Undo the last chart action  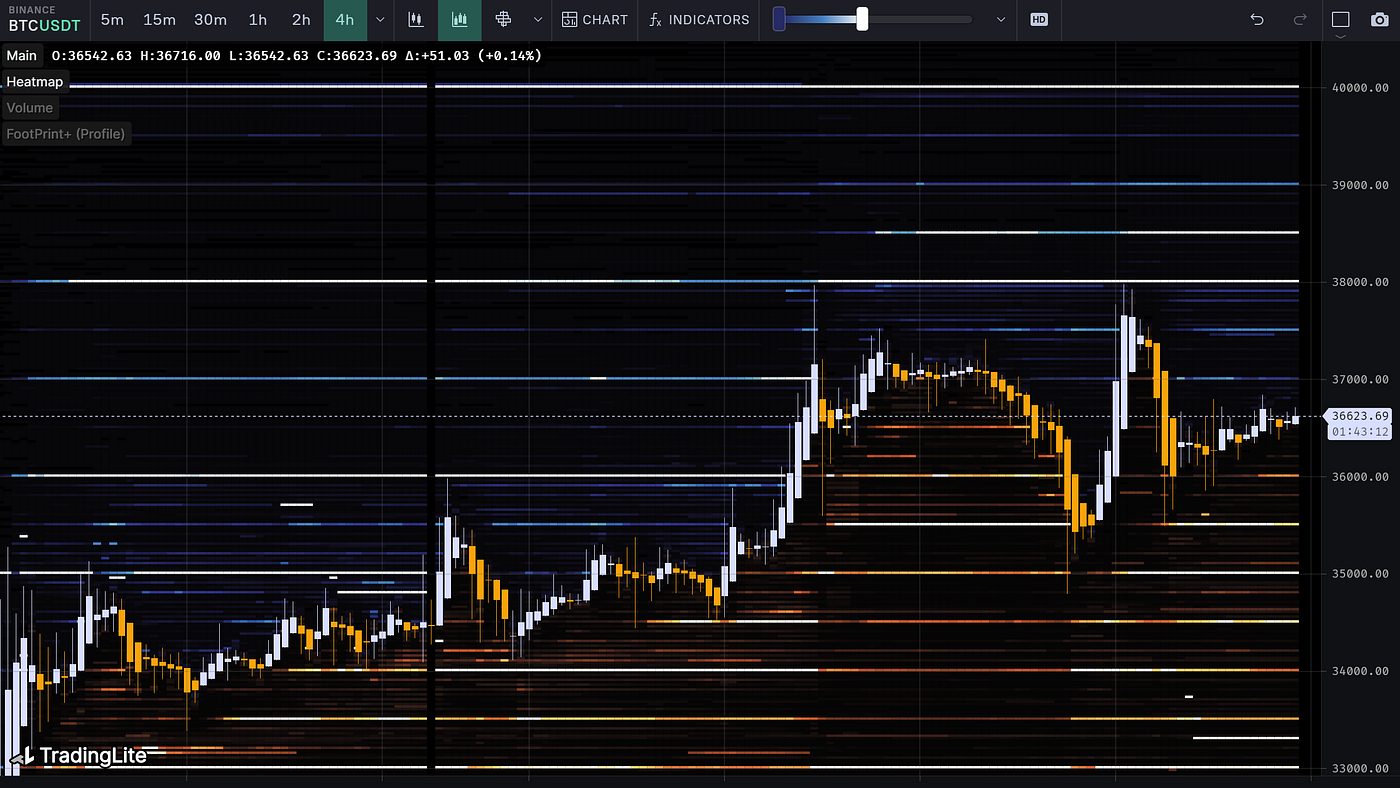(1257, 20)
